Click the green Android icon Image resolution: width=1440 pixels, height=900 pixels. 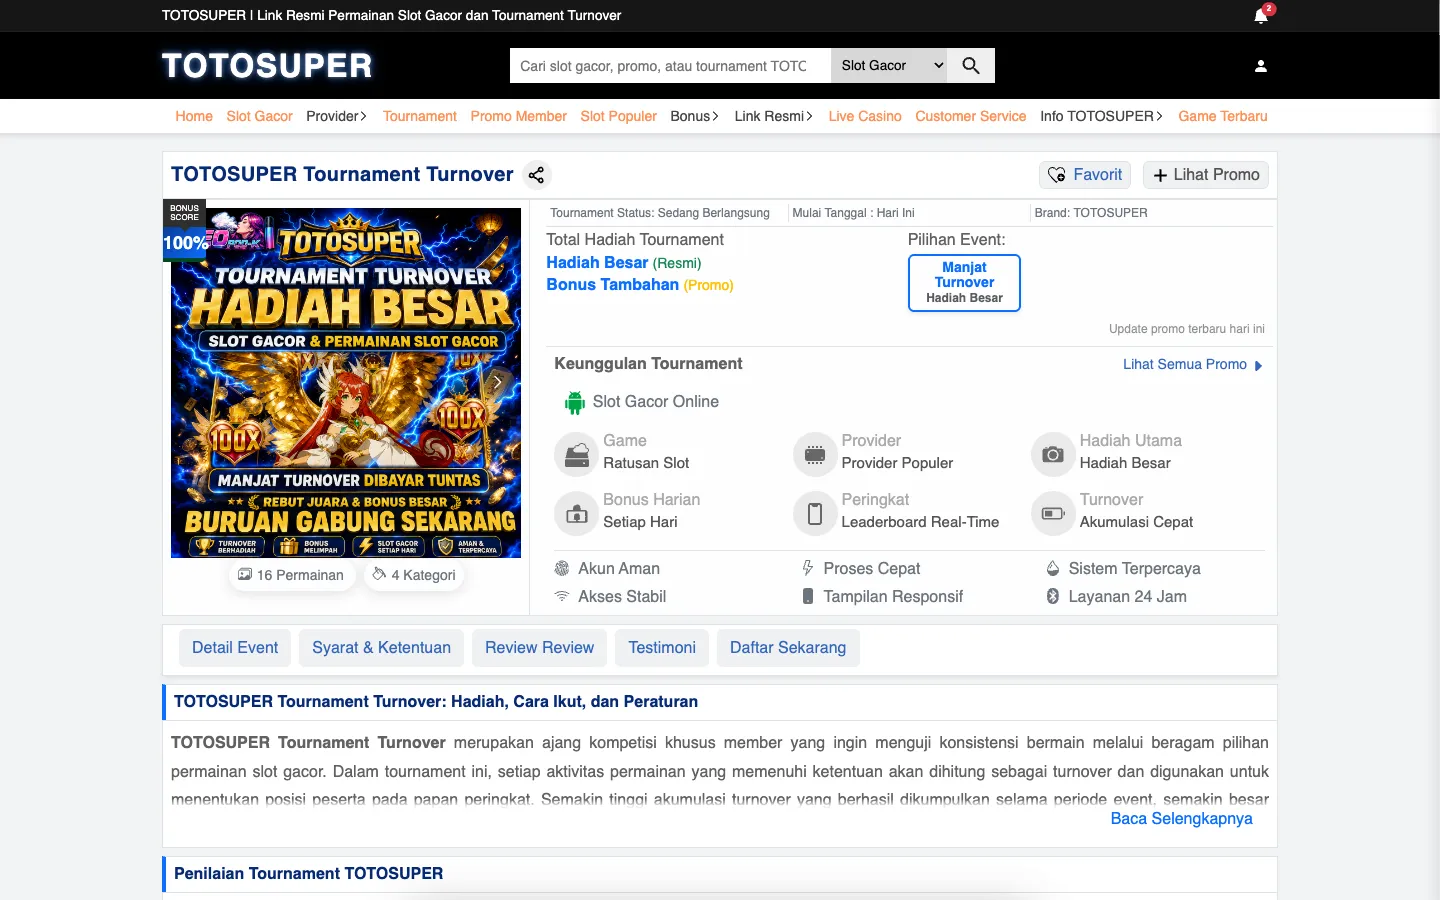click(575, 403)
